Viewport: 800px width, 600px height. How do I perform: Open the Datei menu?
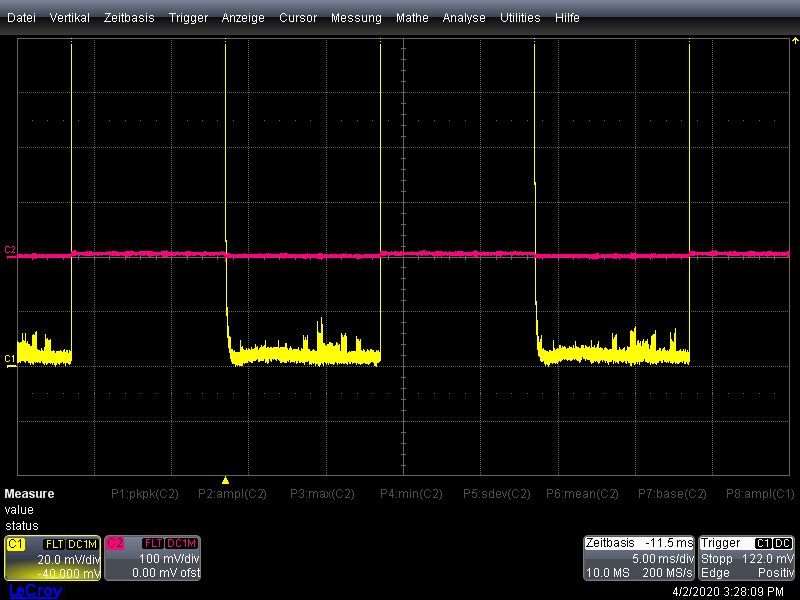tap(21, 18)
